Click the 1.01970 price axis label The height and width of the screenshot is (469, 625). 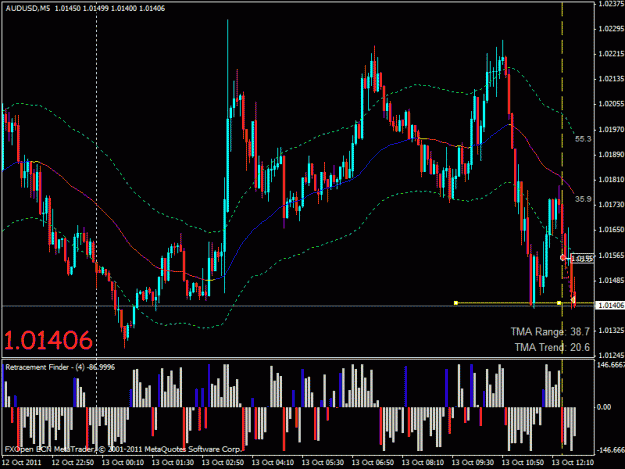point(611,130)
